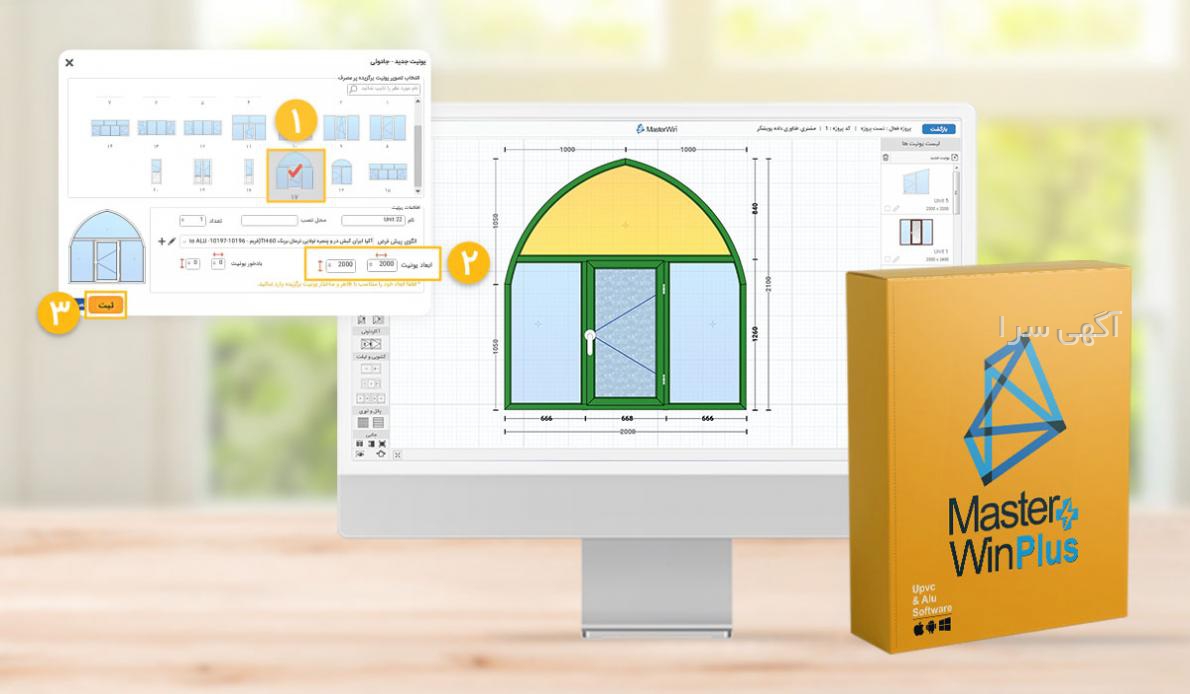Click the MasterWin logo in the top bar

656,129
